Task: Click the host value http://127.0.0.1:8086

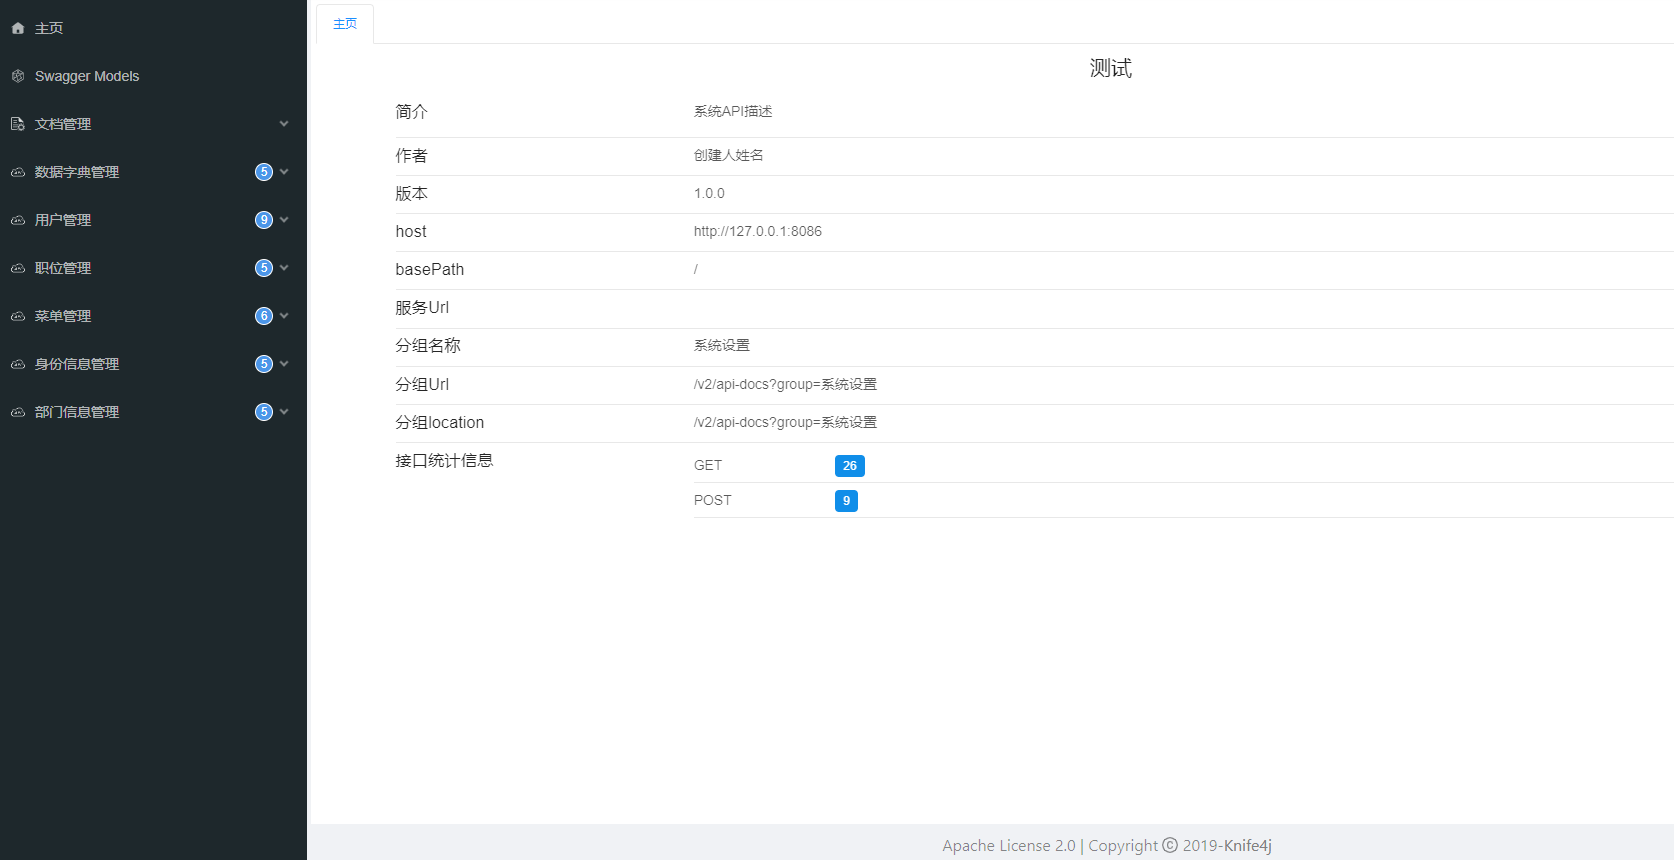Action: [x=758, y=231]
